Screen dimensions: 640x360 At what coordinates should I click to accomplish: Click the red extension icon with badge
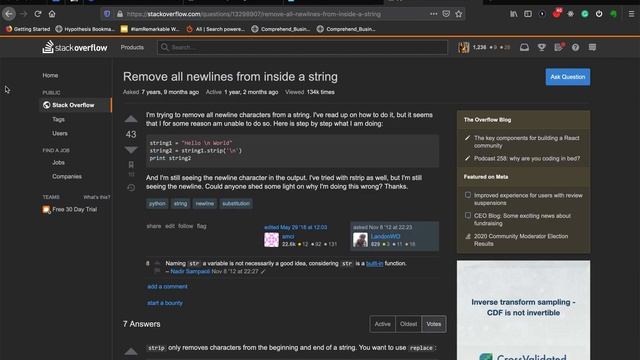[x=557, y=13]
